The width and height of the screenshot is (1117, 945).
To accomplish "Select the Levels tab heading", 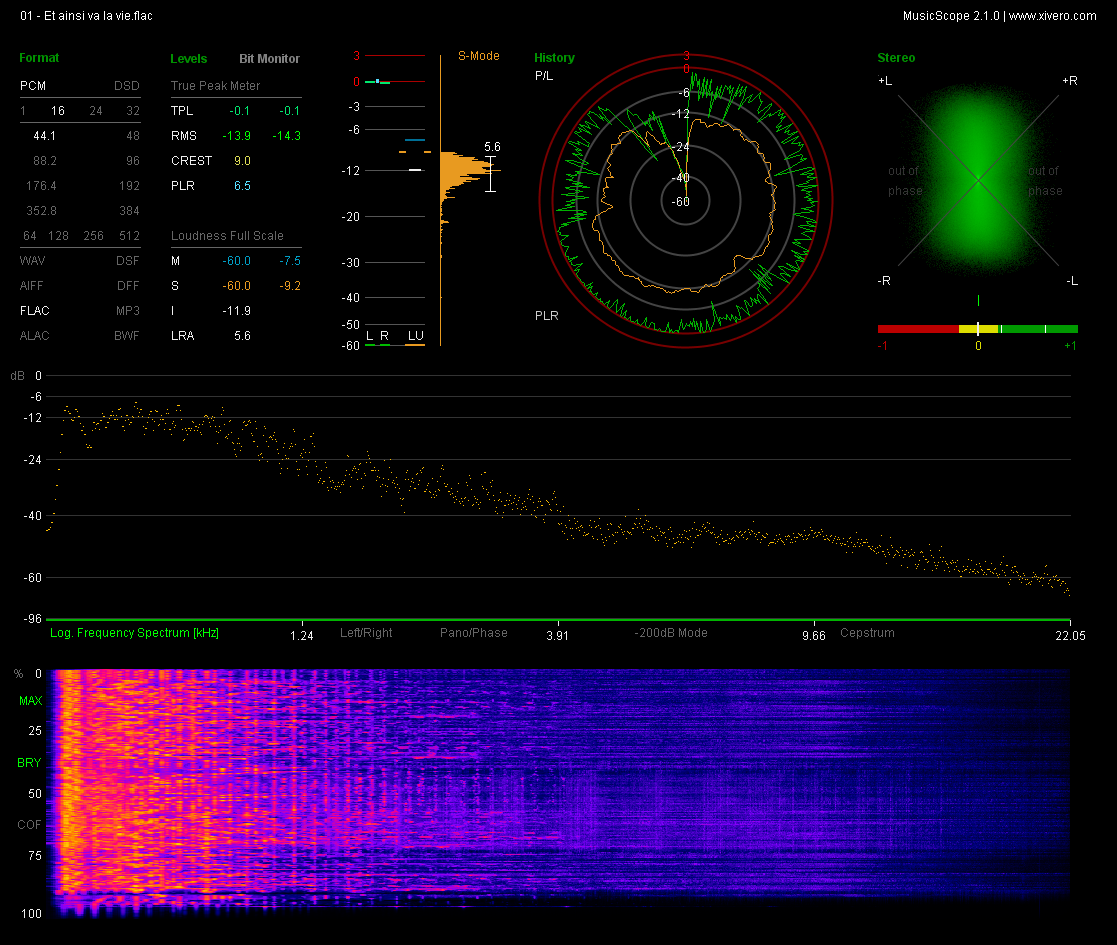I will (x=189, y=59).
